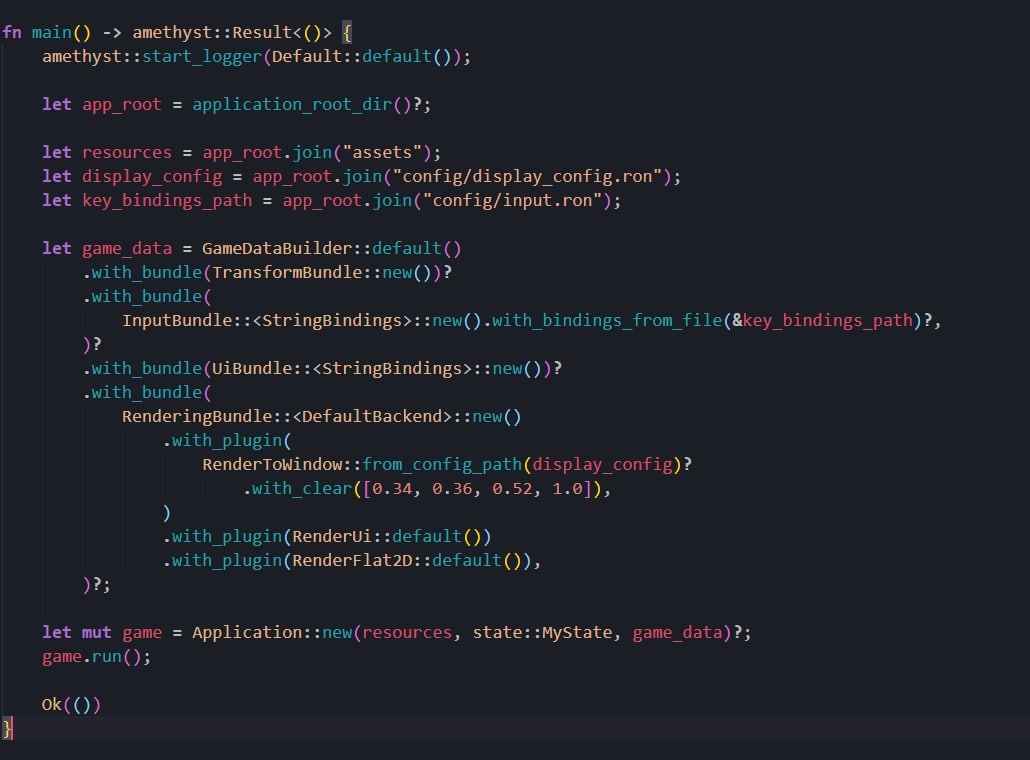
Task: Click the 'Ok(())' return expression
Action: tap(71, 705)
